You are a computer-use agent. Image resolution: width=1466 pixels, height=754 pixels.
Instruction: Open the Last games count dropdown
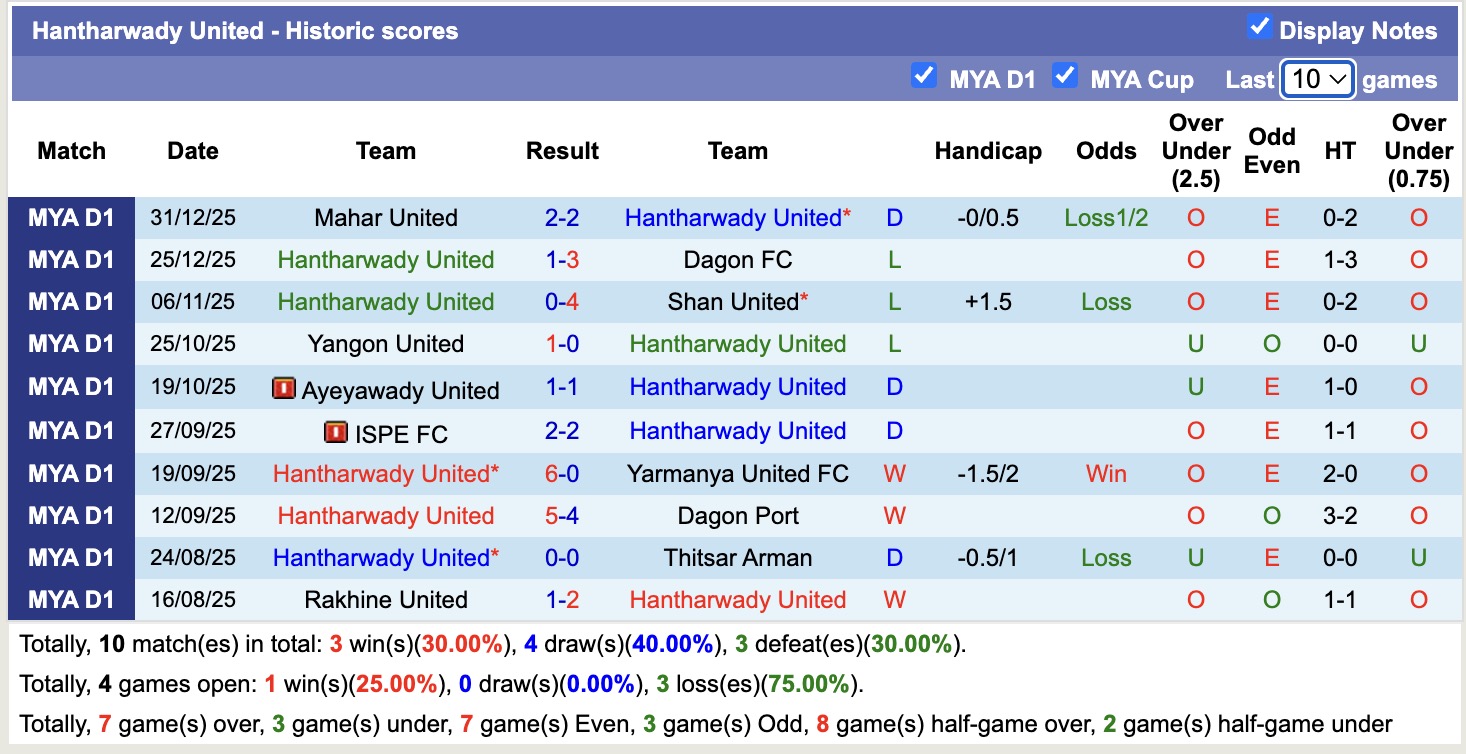coord(1317,78)
